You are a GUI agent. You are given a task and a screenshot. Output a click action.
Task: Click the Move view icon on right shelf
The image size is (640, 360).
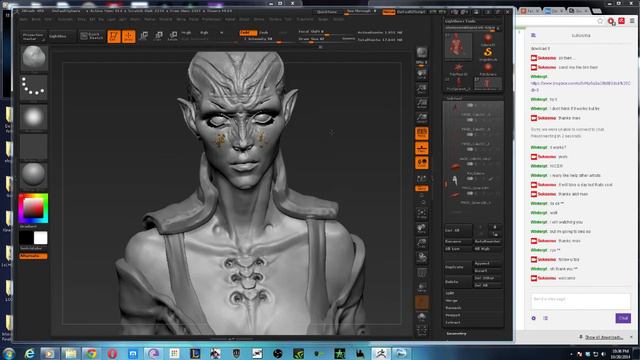pyautogui.click(x=422, y=229)
